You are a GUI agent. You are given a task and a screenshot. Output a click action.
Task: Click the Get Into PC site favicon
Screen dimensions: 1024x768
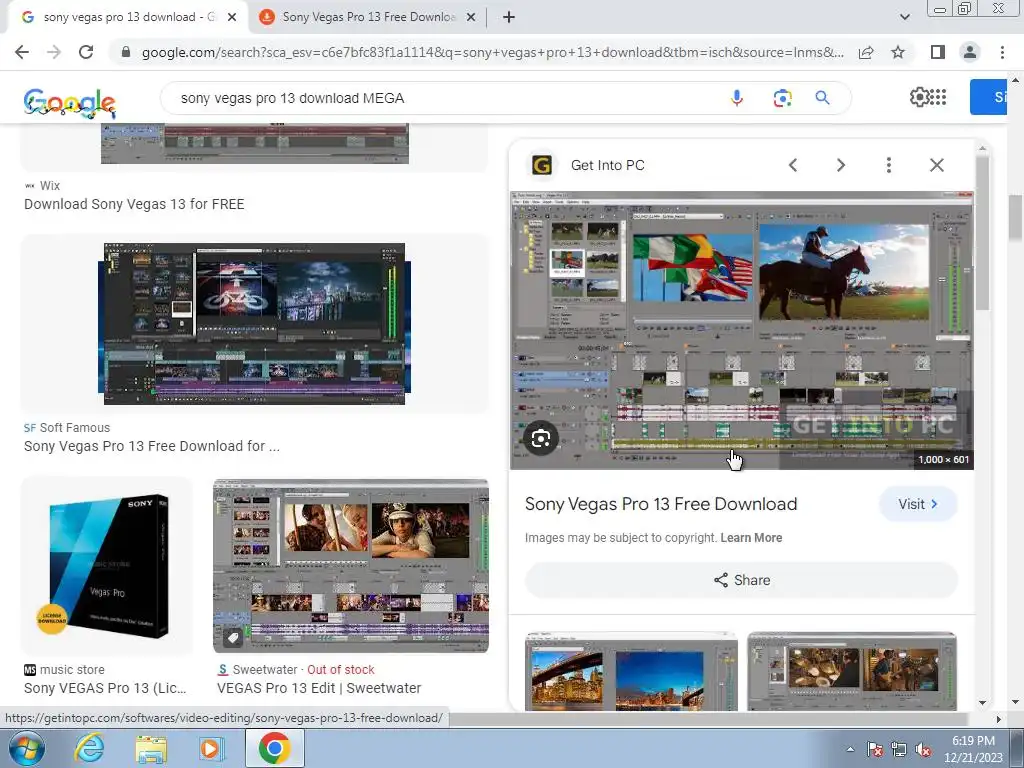pyautogui.click(x=541, y=165)
